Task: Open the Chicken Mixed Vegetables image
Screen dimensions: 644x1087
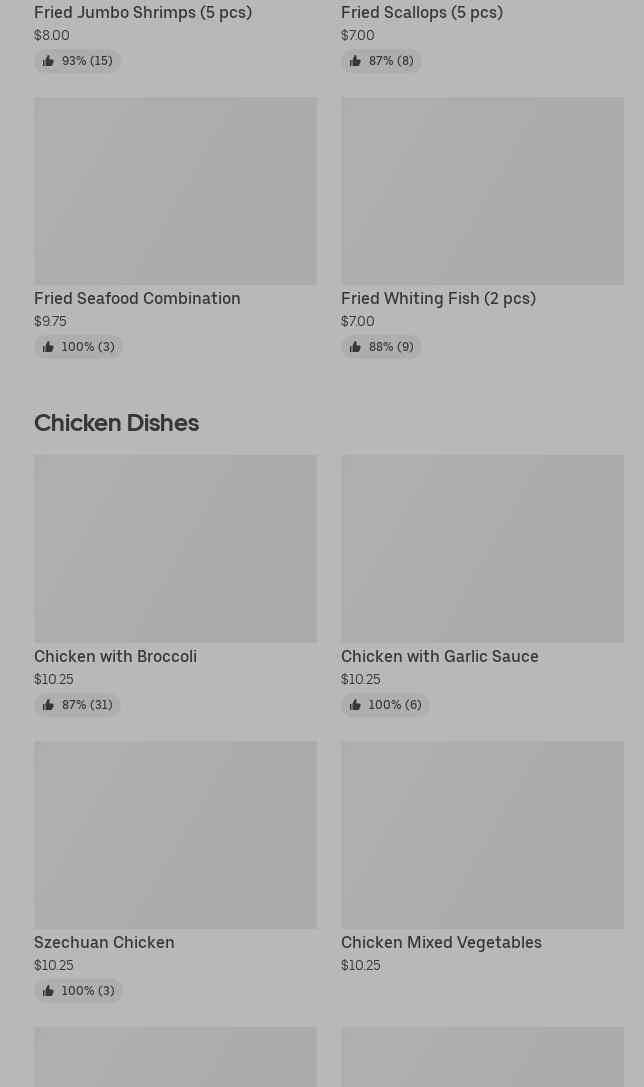Action: click(x=482, y=835)
